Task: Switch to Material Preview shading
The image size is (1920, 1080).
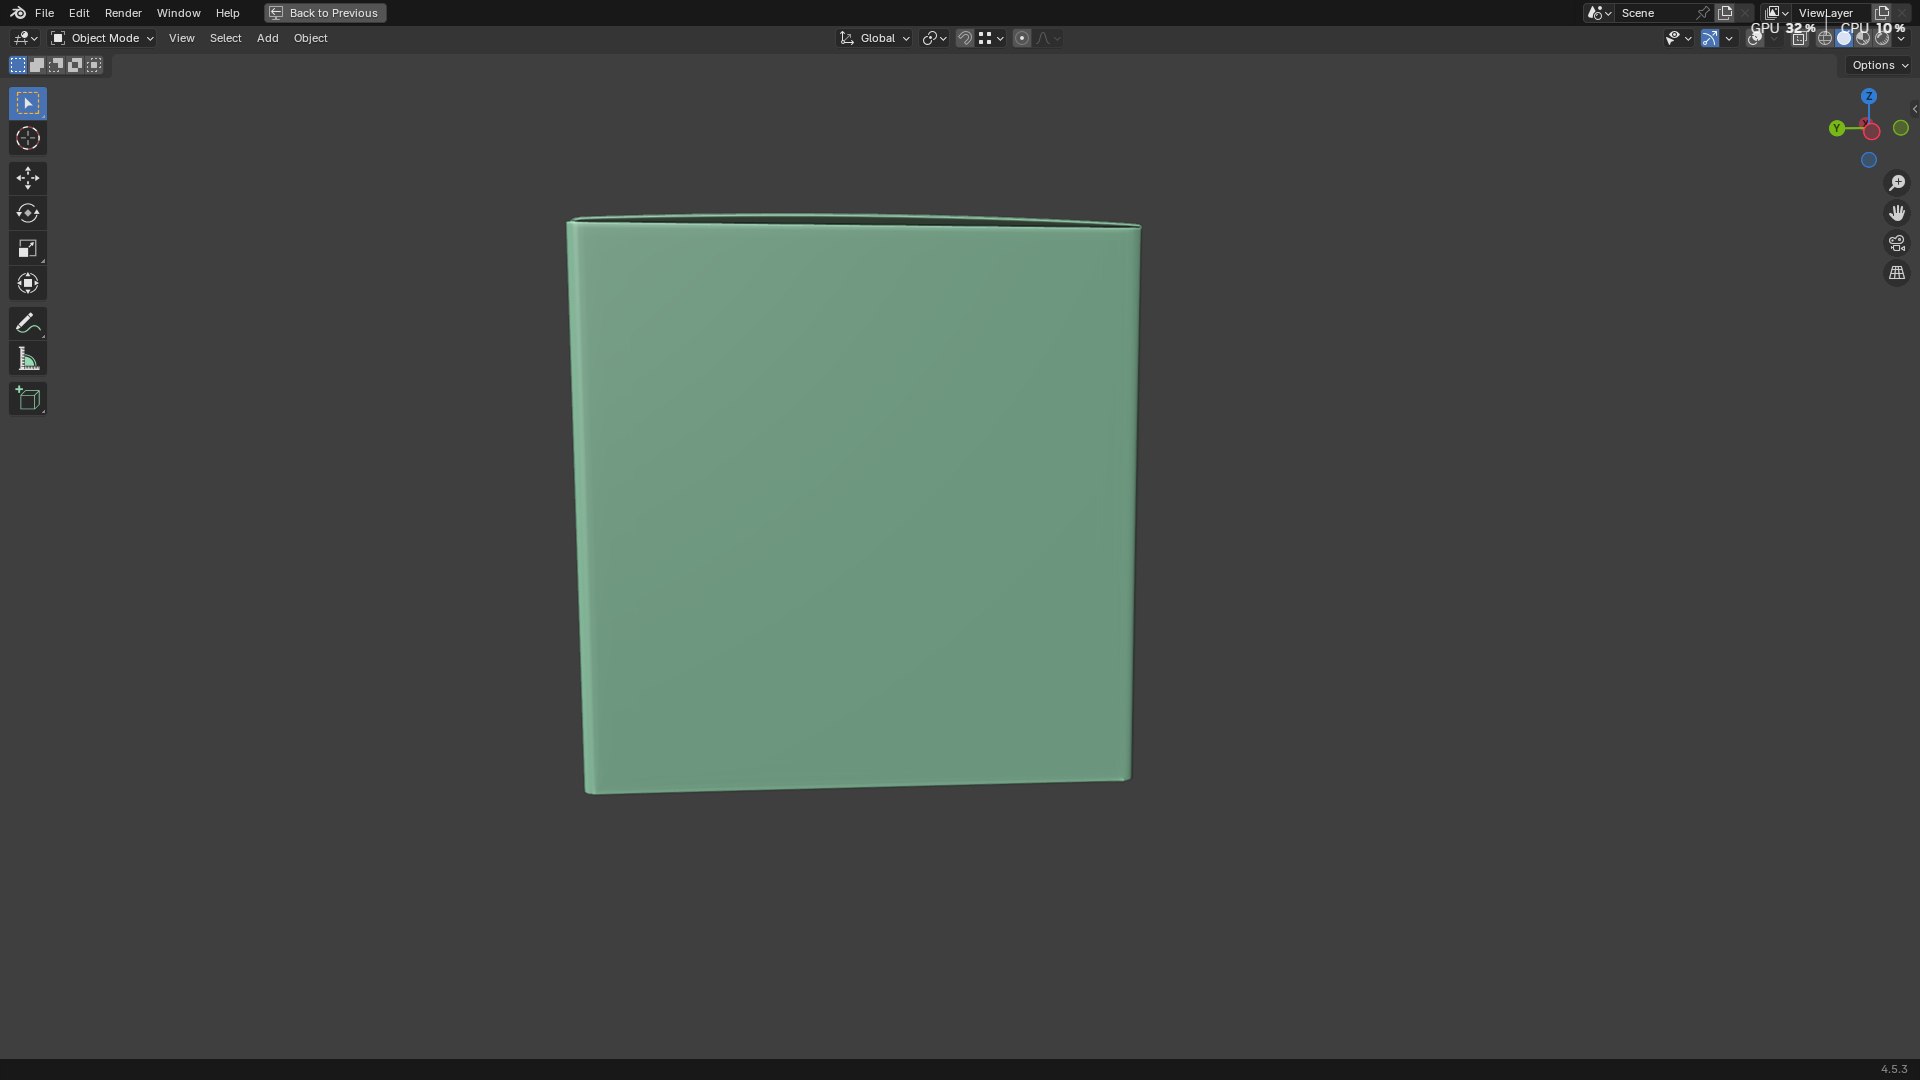Action: (x=1863, y=38)
